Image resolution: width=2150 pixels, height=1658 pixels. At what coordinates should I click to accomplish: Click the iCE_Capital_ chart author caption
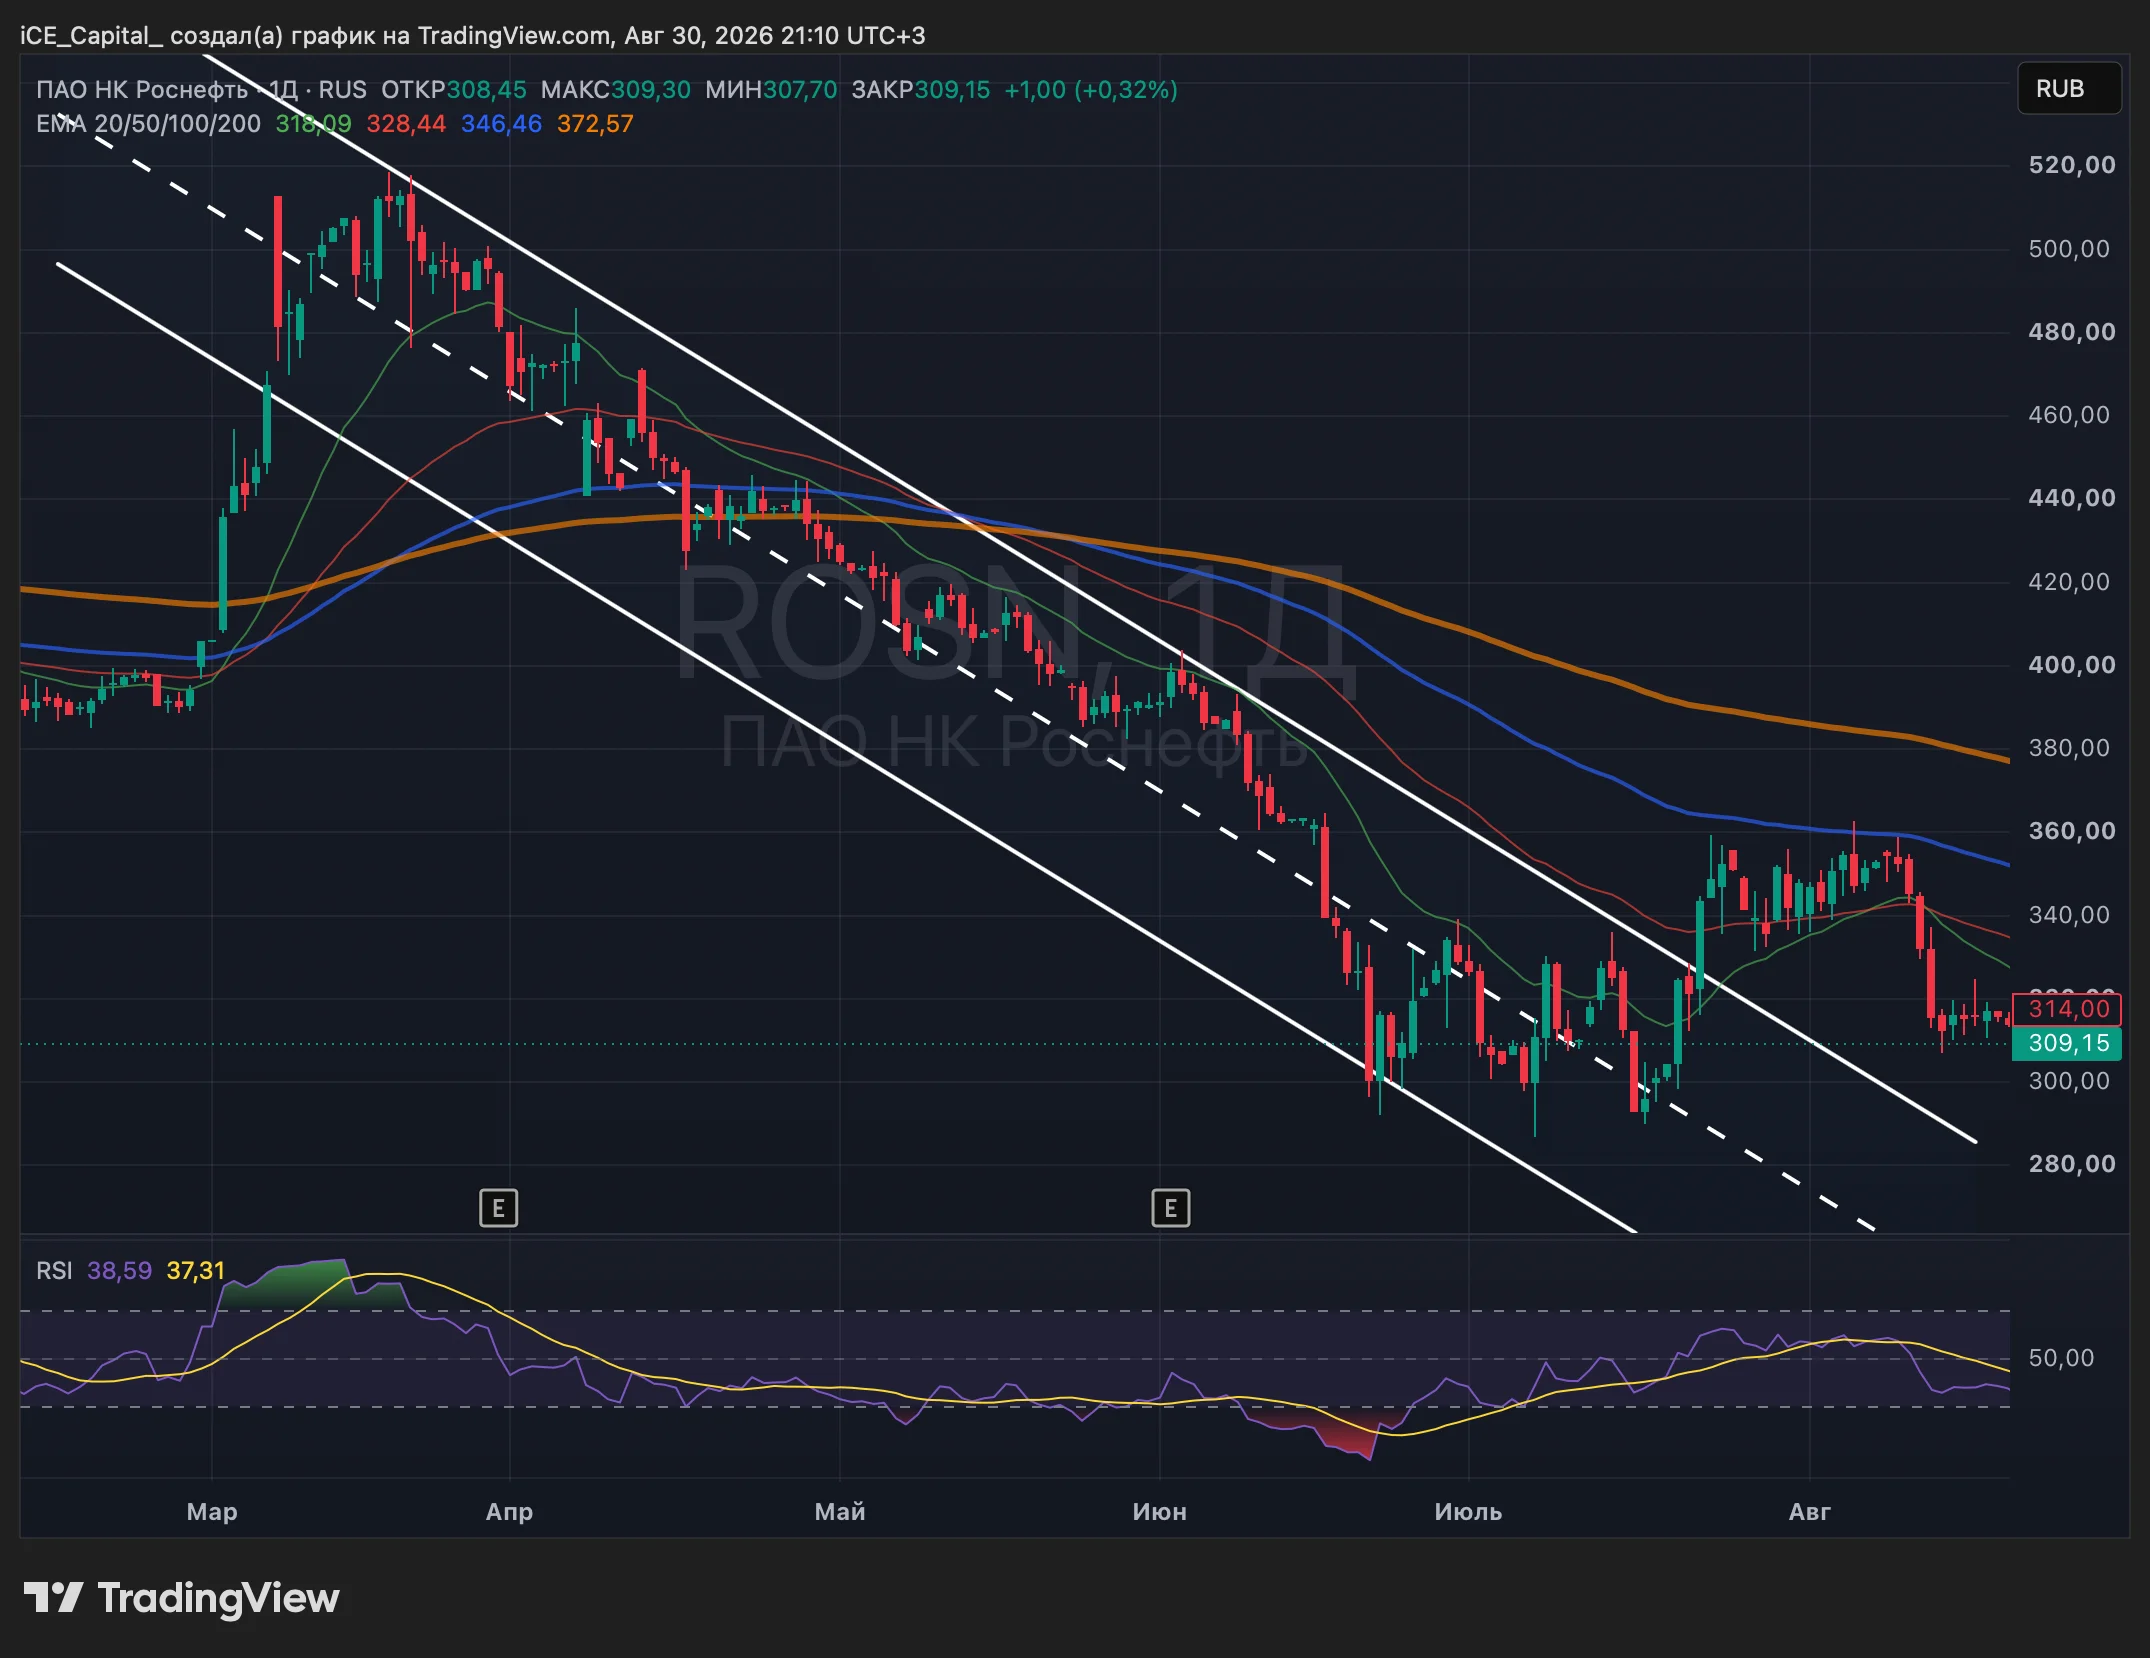472,36
